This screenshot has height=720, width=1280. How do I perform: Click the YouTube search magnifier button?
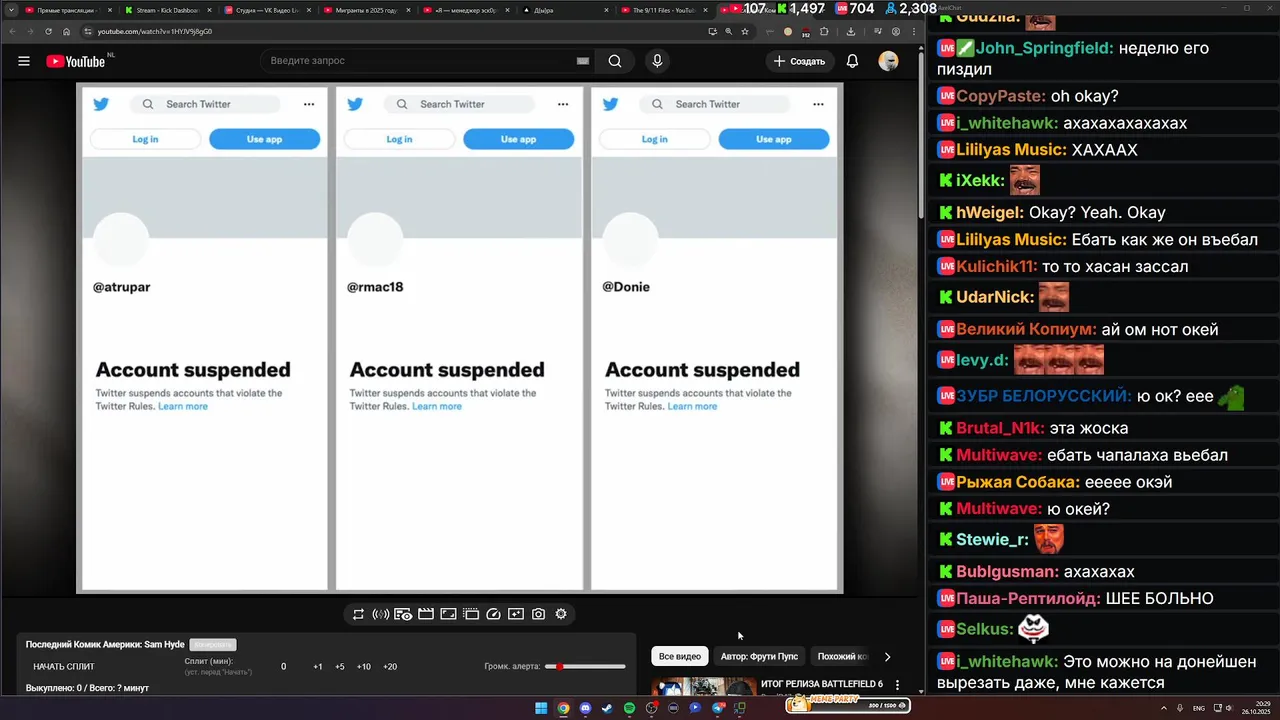[615, 61]
